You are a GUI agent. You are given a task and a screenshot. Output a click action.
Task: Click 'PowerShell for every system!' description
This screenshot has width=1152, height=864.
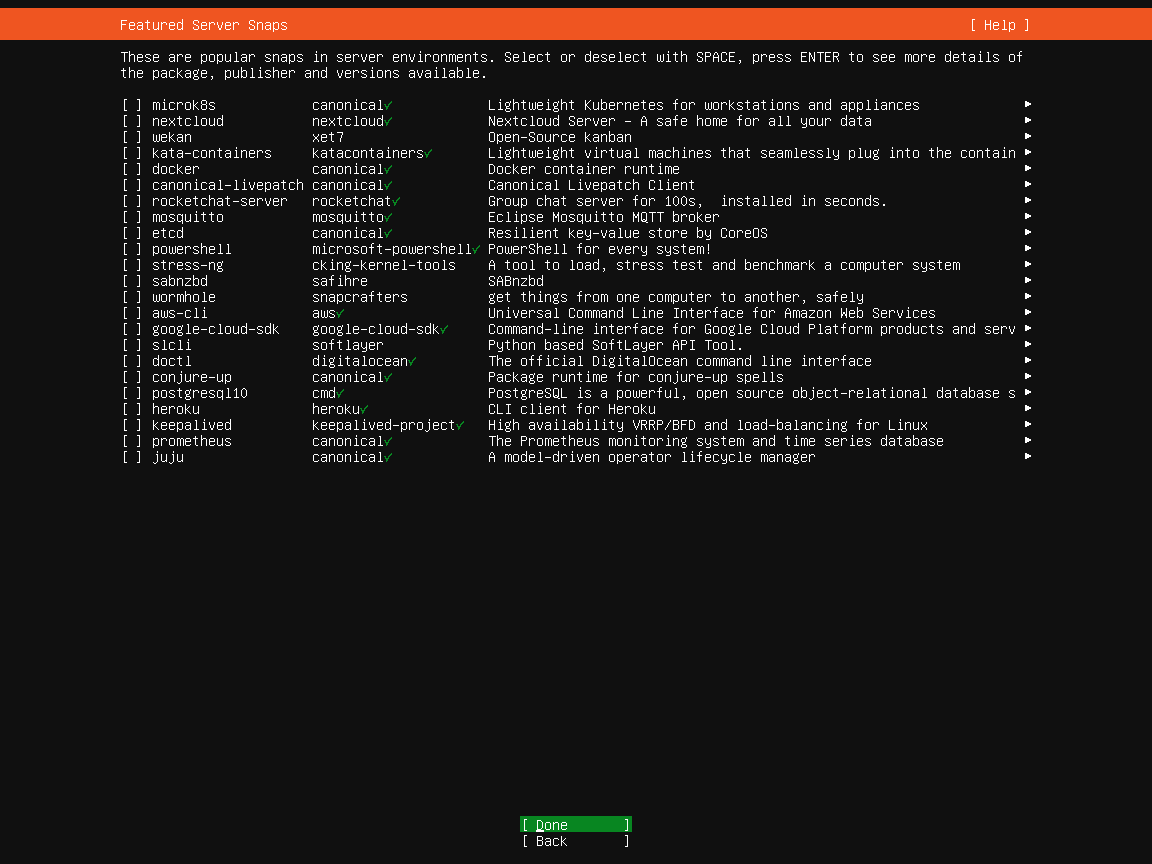tap(600, 249)
